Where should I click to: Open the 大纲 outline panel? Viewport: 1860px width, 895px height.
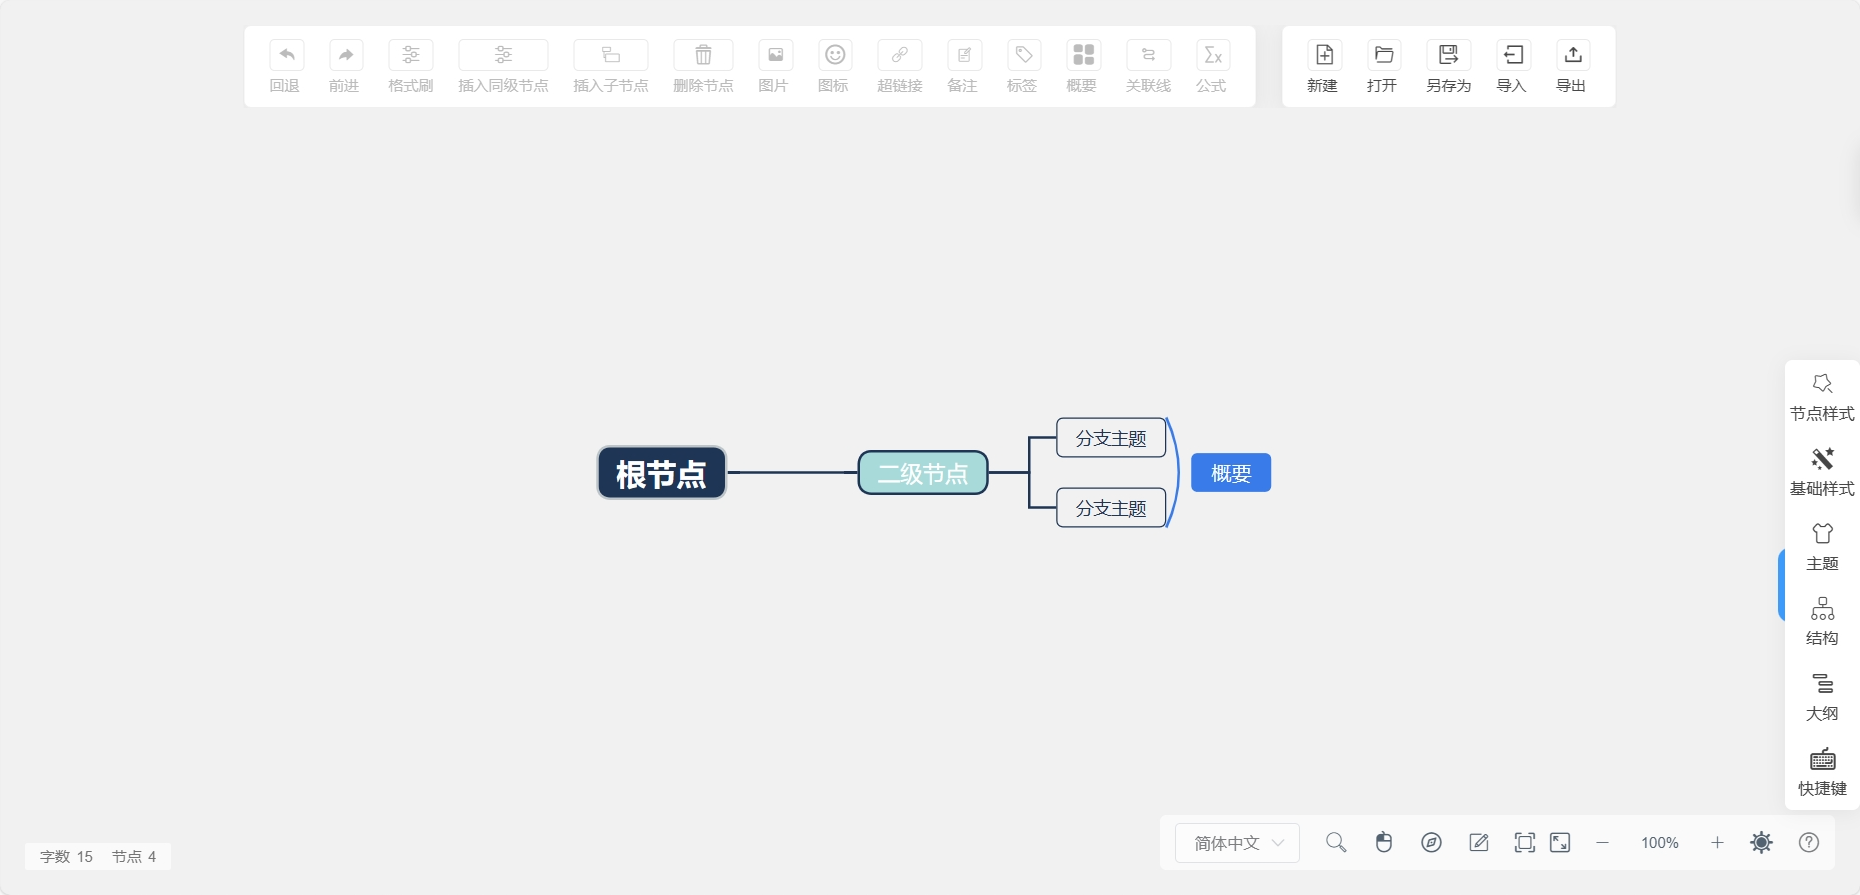1822,697
